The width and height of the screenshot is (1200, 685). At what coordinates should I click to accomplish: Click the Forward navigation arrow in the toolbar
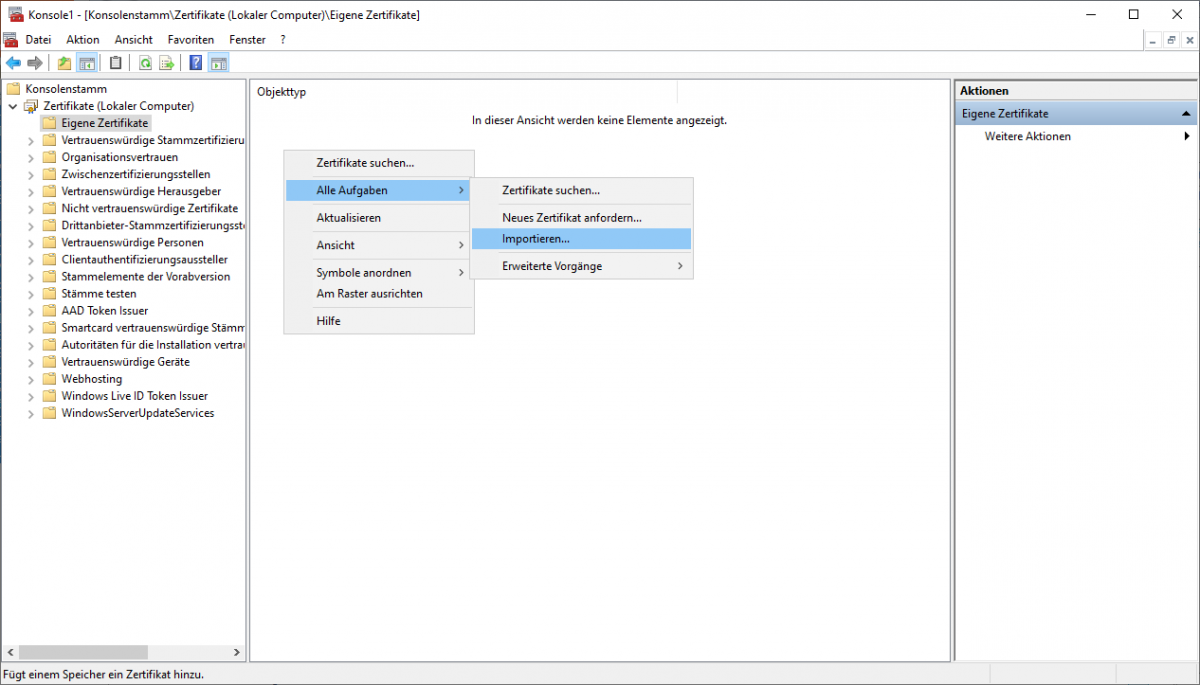[34, 62]
